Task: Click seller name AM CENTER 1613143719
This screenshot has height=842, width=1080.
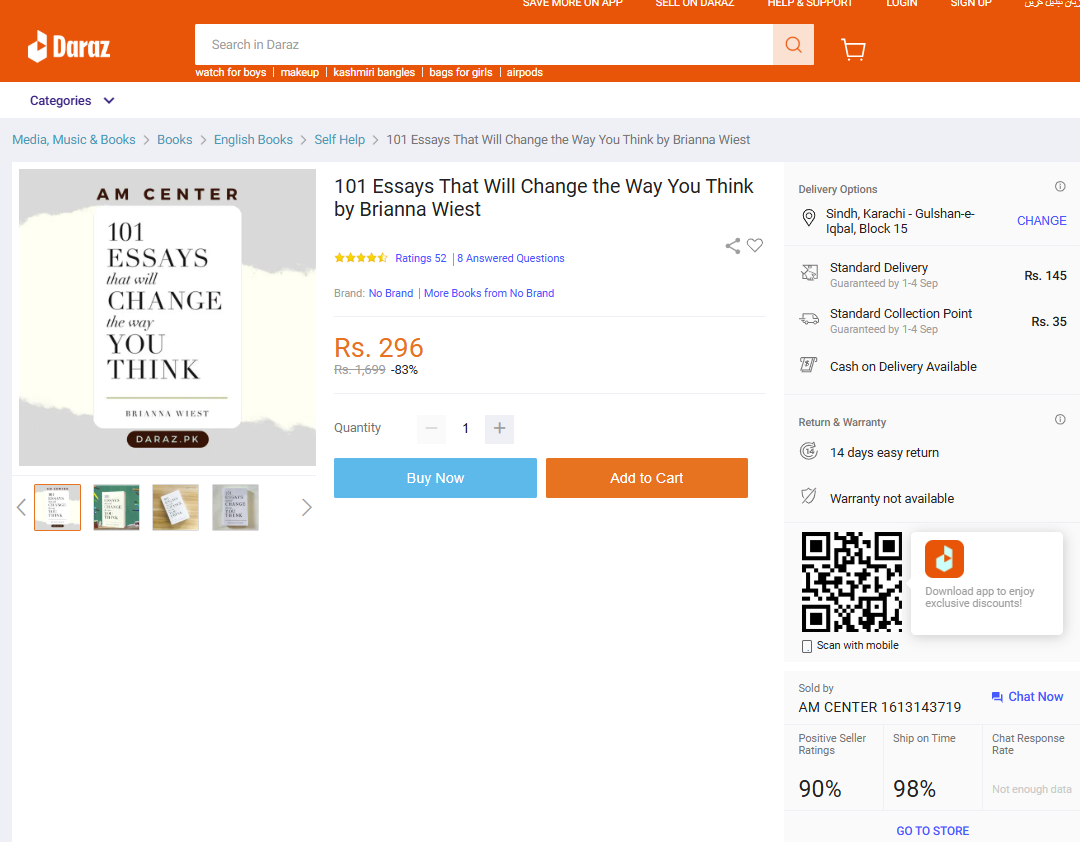Action: [x=880, y=708]
